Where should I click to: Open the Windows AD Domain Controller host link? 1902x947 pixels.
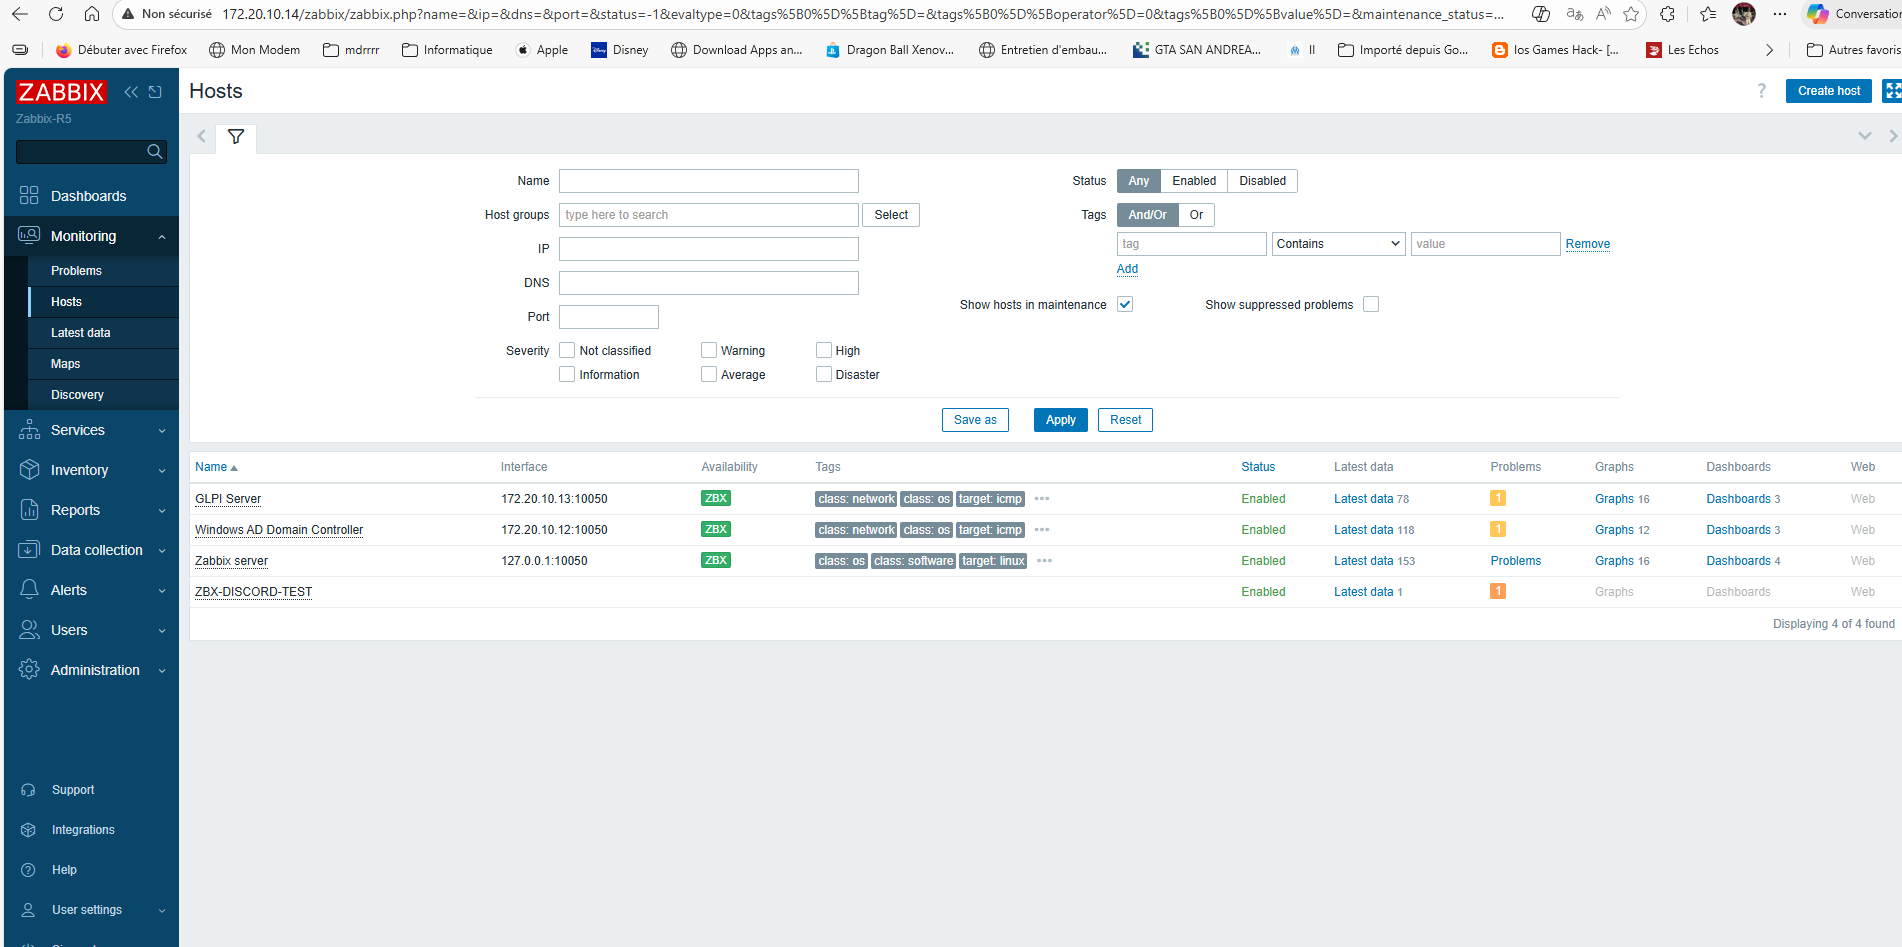pyautogui.click(x=279, y=530)
